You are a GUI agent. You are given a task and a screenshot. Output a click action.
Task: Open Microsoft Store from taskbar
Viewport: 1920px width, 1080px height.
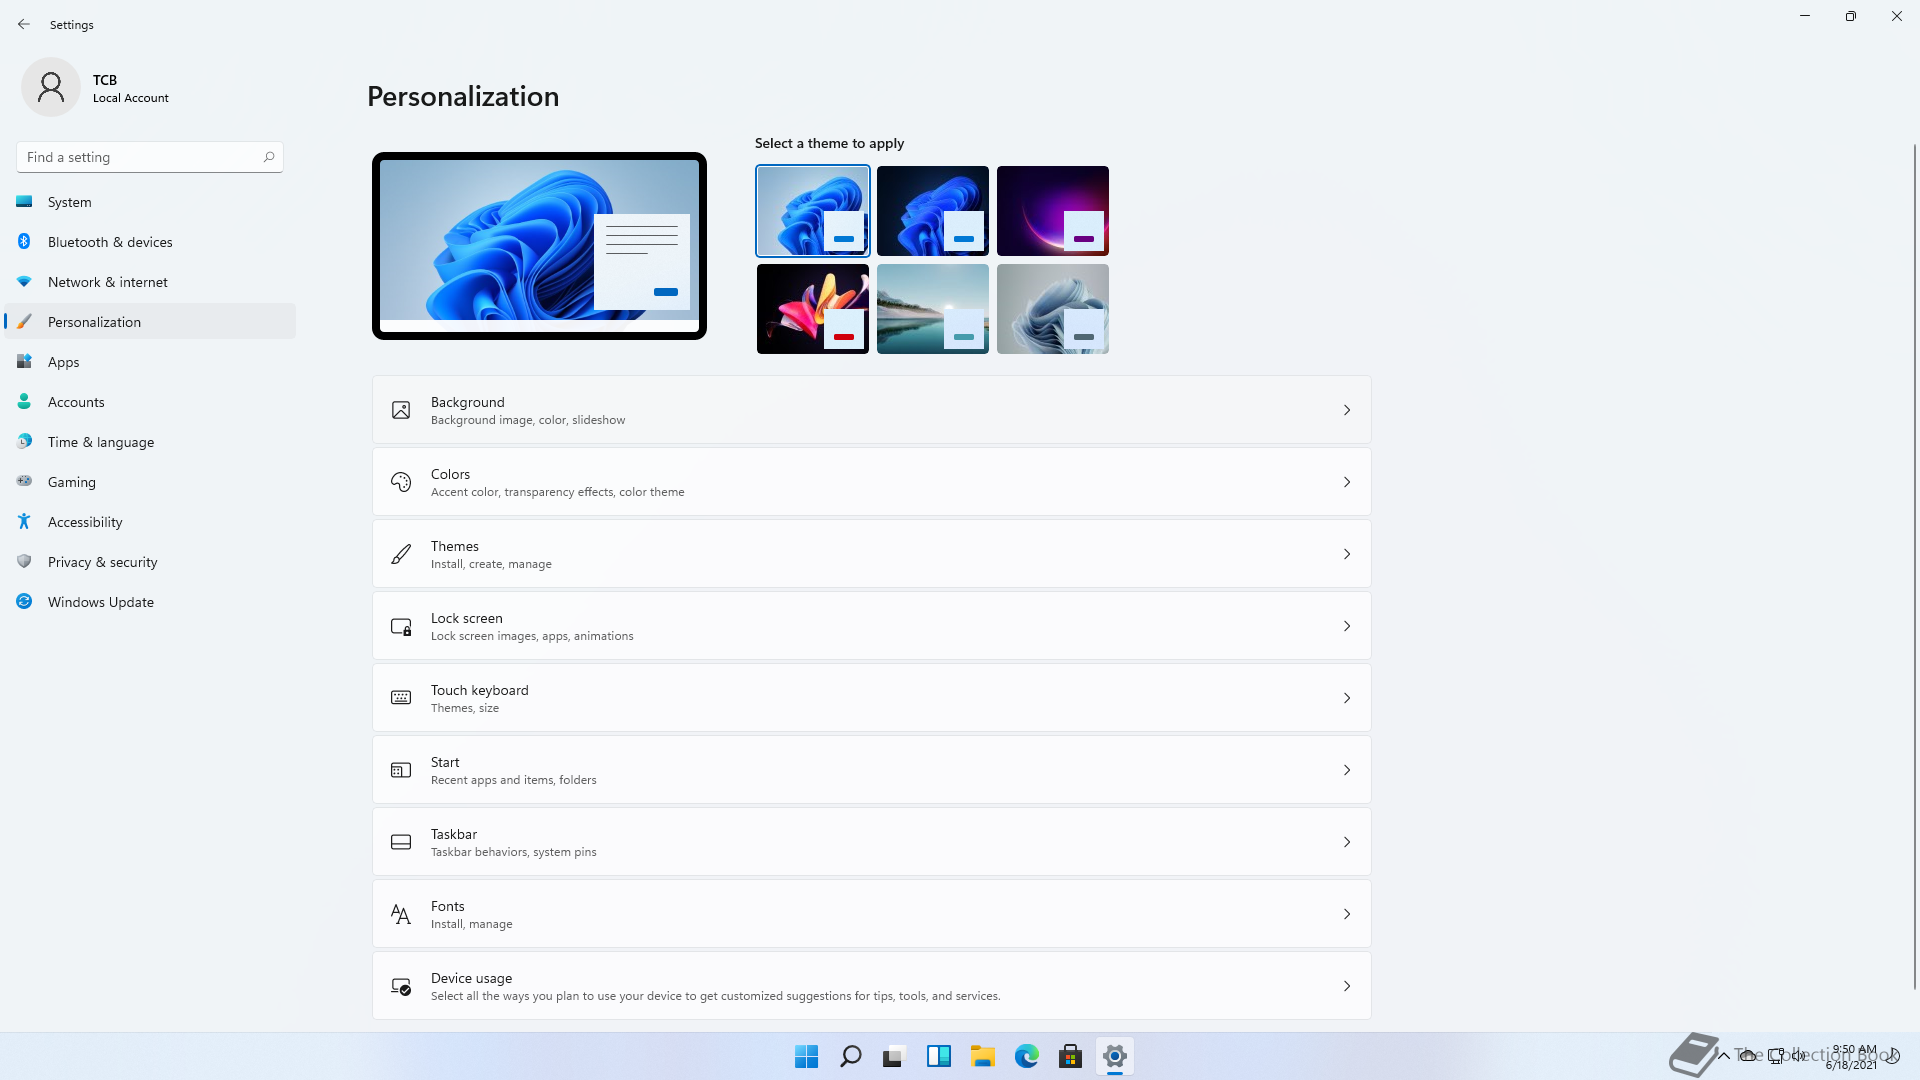[x=1070, y=1056]
